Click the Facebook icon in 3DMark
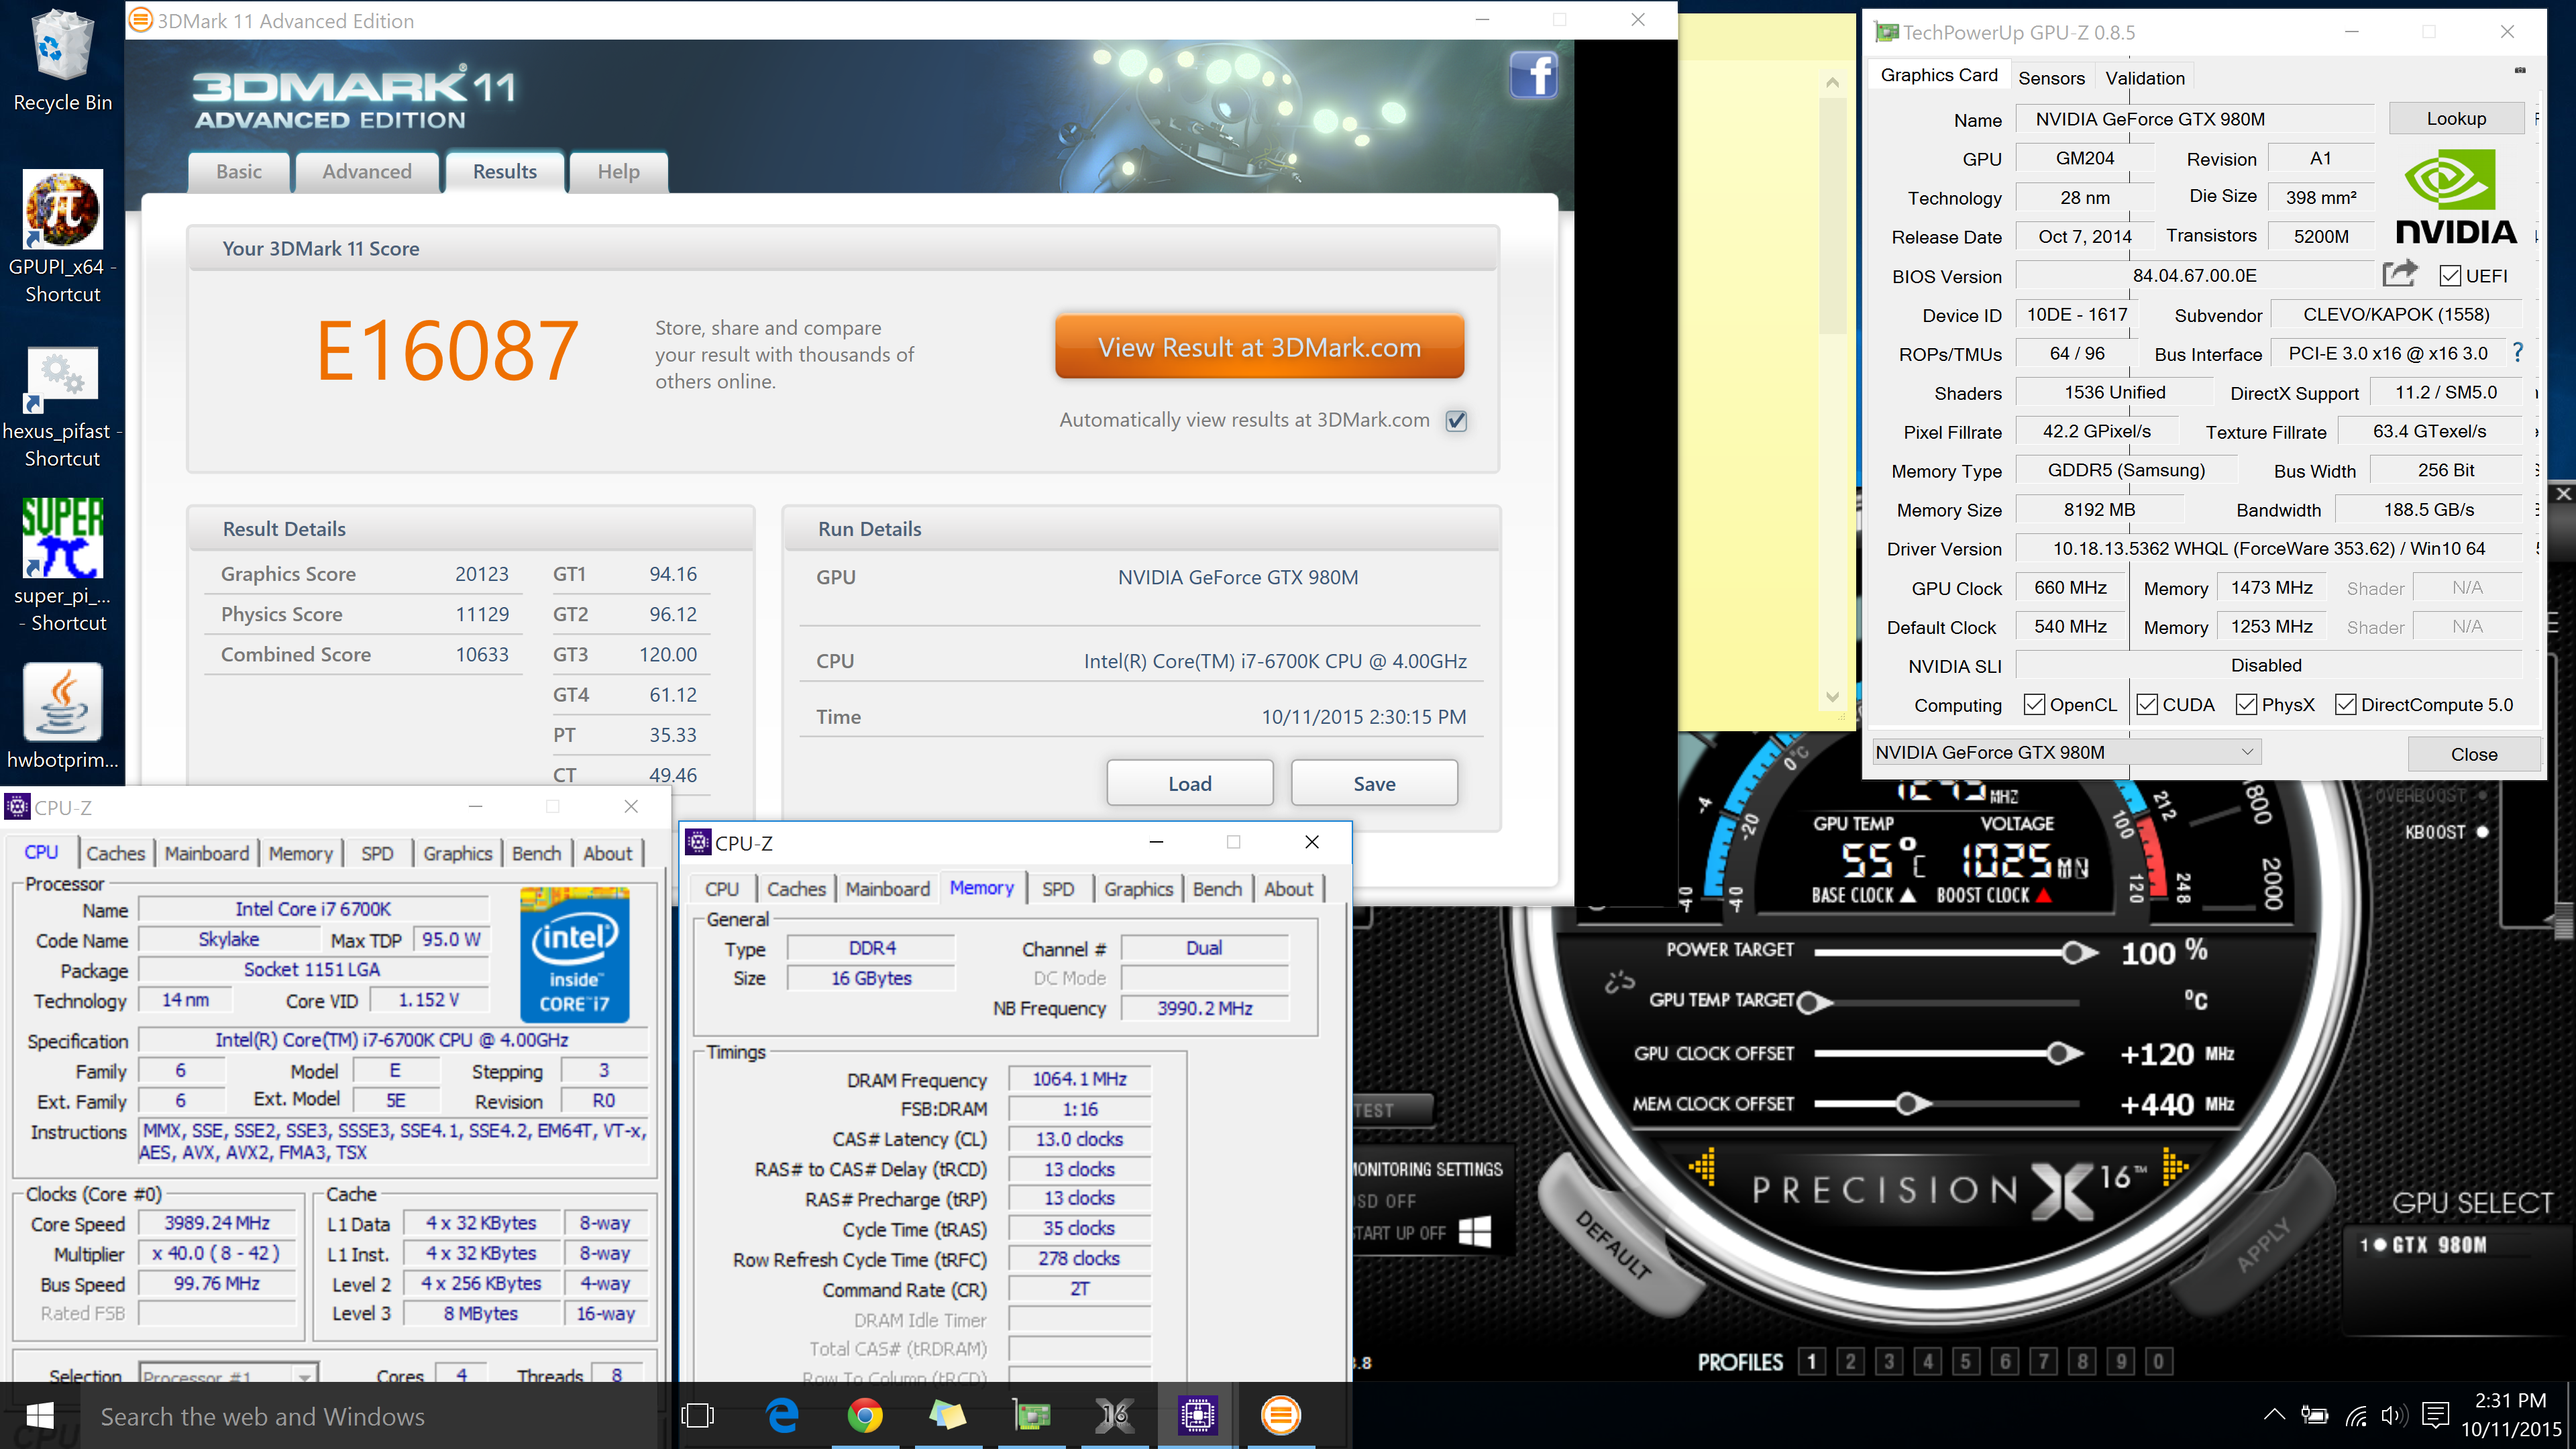Image resolution: width=2576 pixels, height=1449 pixels. pyautogui.click(x=1534, y=75)
